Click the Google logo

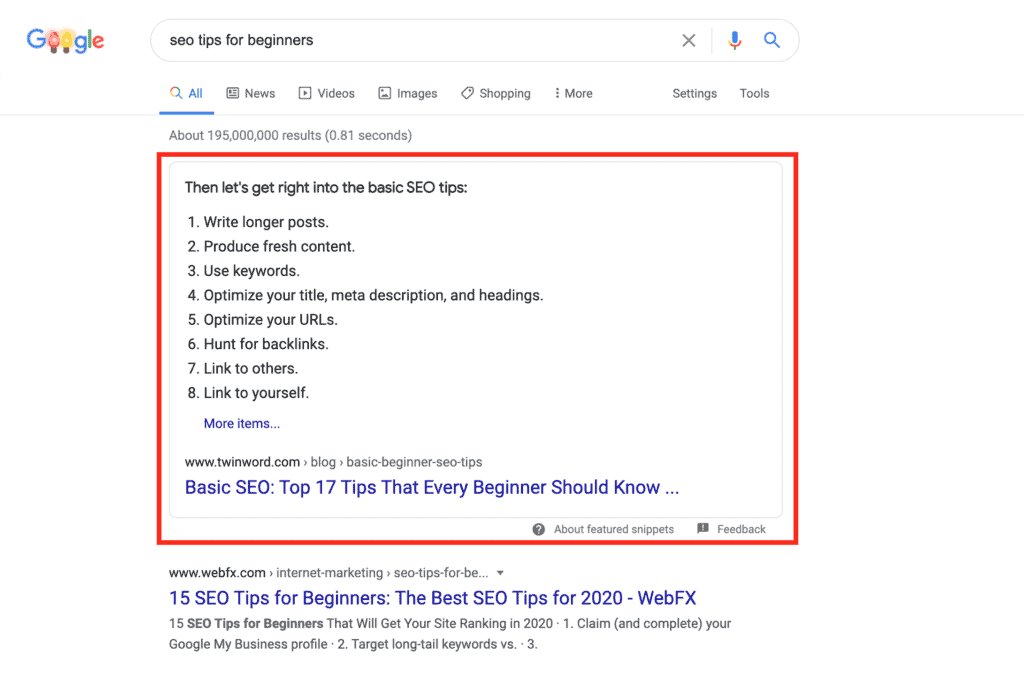pyautogui.click(x=65, y=41)
